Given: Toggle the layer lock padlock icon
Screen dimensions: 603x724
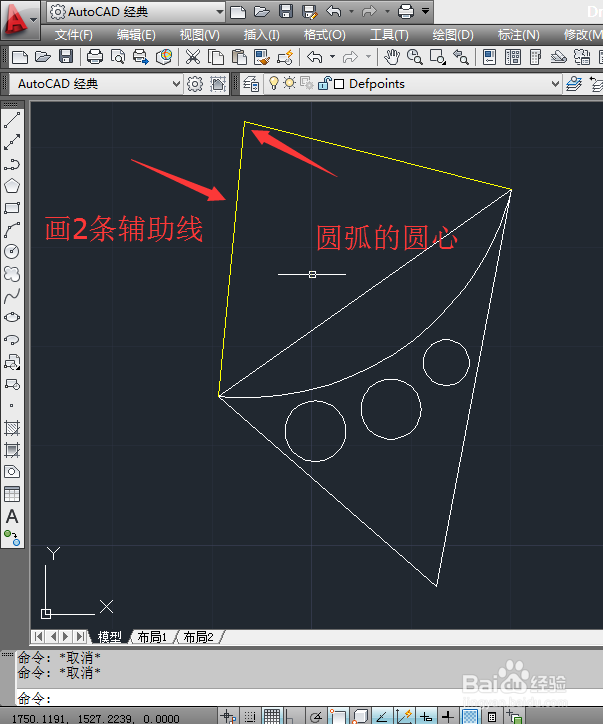Looking at the screenshot, I should coord(324,84).
